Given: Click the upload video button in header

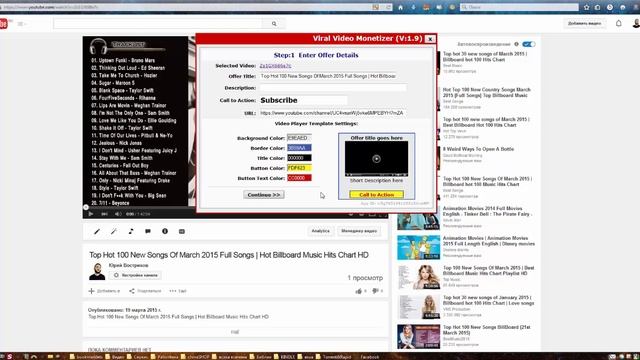Looking at the screenshot, I should pyautogui.click(x=584, y=24).
